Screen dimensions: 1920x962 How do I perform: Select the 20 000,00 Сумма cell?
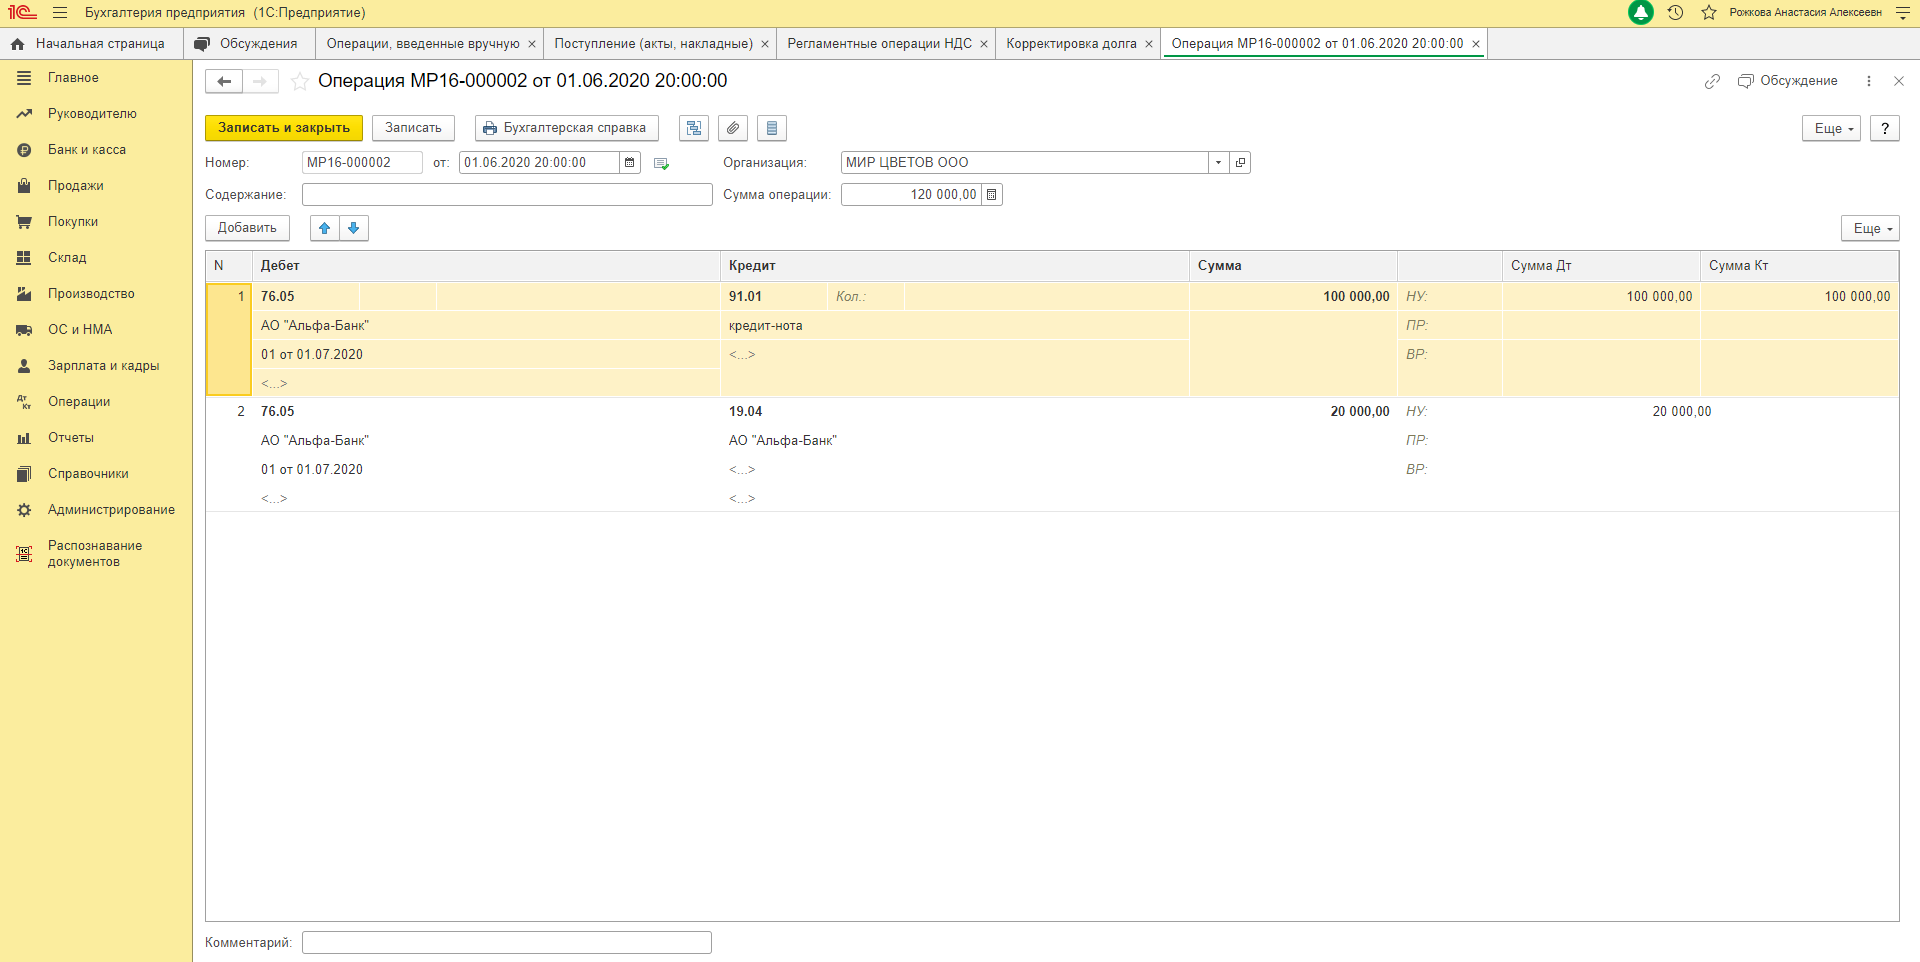[1293, 412]
